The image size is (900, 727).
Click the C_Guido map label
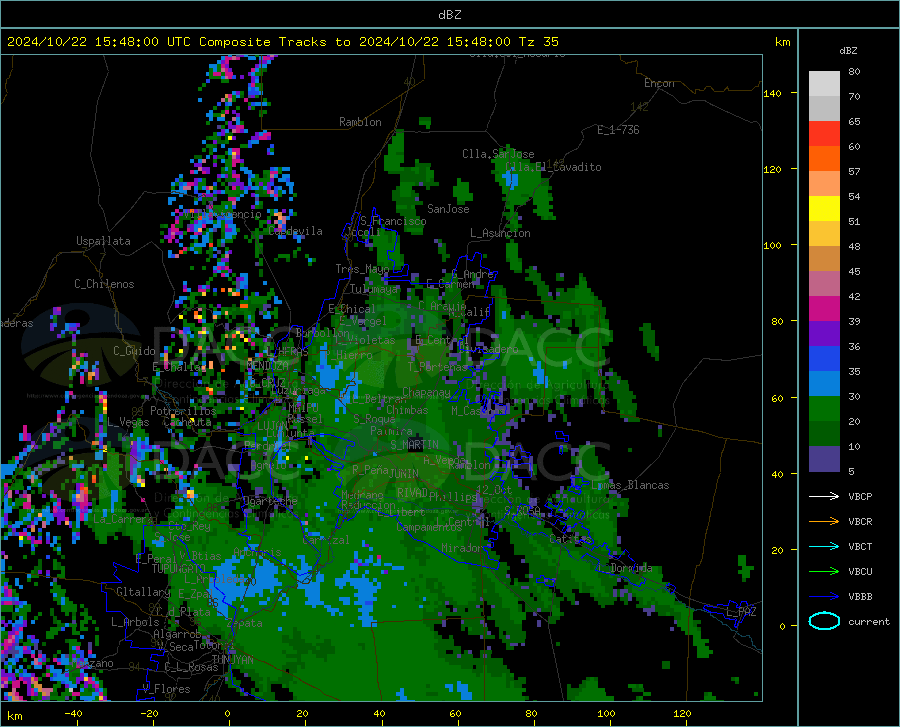[x=134, y=351]
